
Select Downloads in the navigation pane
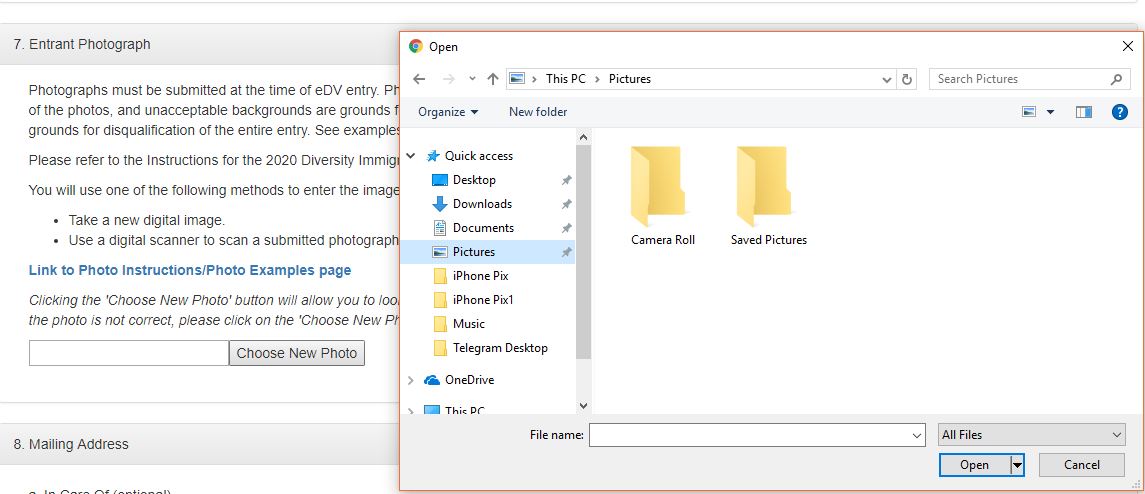(482, 204)
